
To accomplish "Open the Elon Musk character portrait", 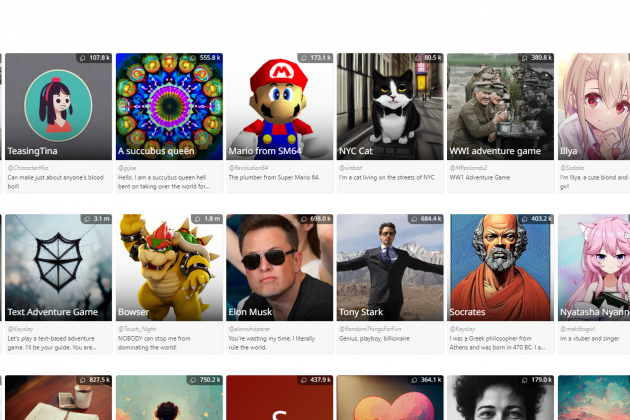I will click(279, 265).
